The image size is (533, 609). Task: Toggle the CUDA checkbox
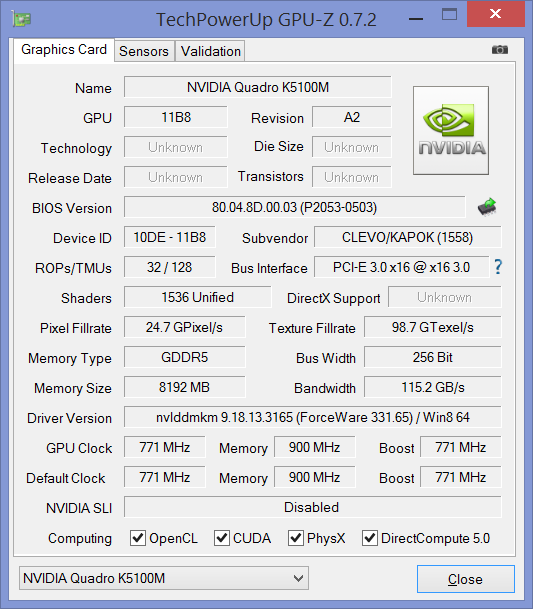pos(222,538)
